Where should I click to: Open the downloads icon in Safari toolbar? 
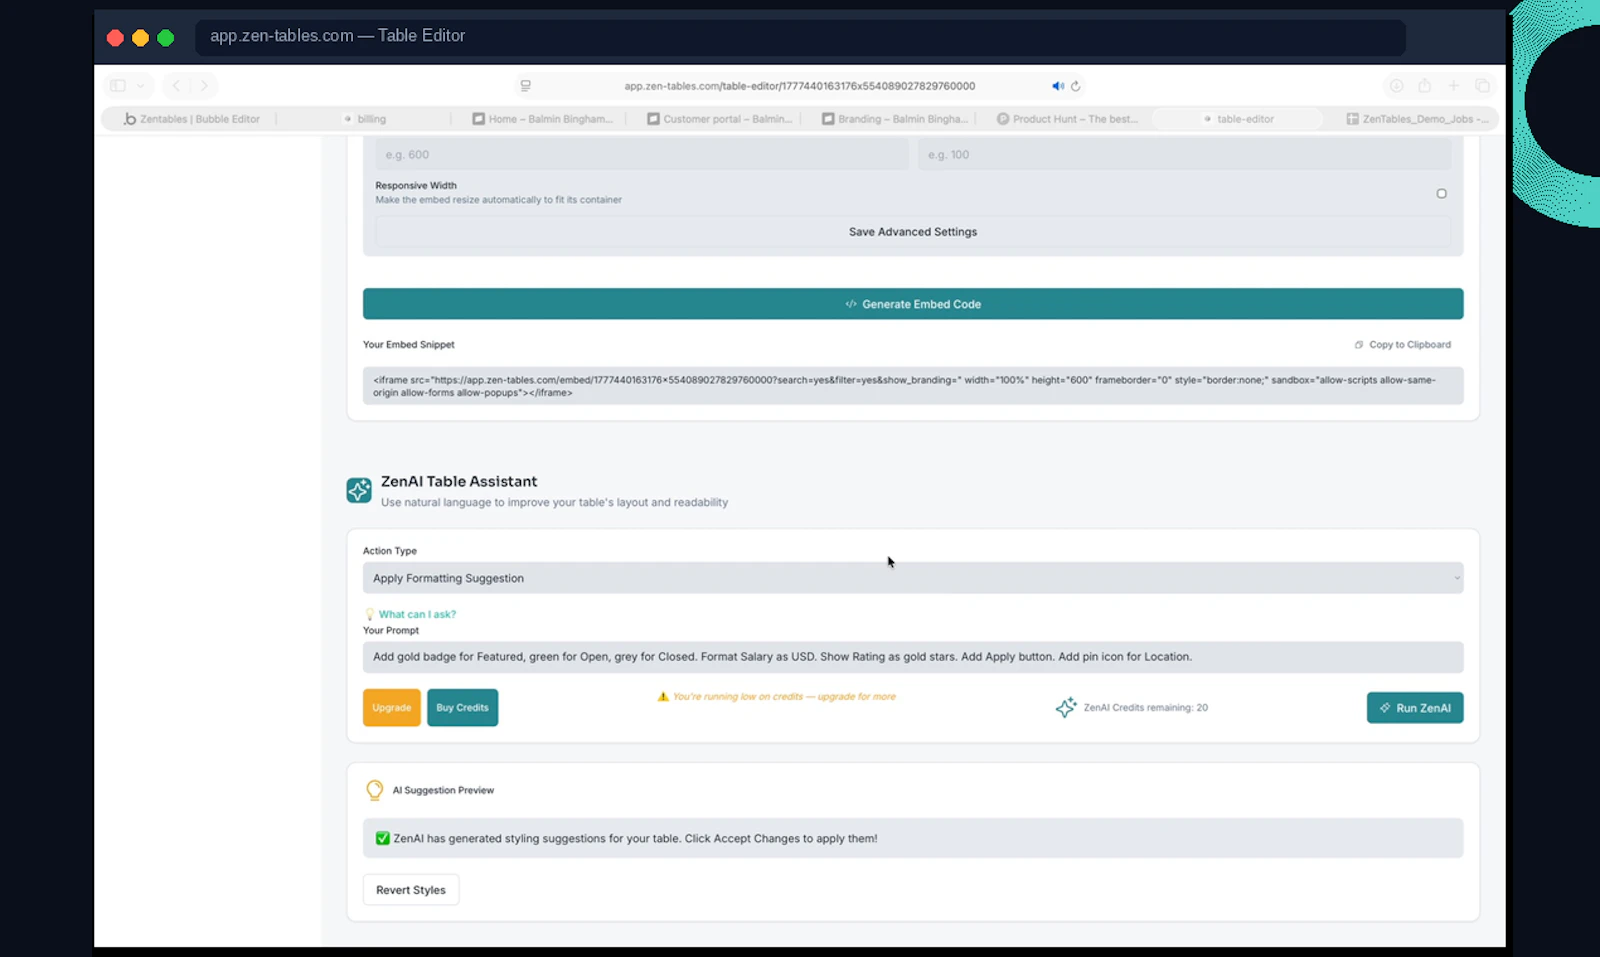(1396, 86)
